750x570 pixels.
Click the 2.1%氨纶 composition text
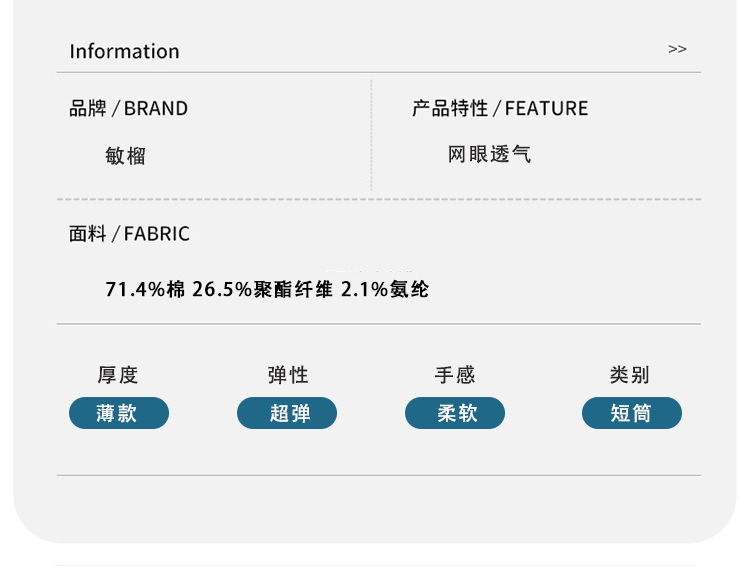pyautogui.click(x=385, y=290)
